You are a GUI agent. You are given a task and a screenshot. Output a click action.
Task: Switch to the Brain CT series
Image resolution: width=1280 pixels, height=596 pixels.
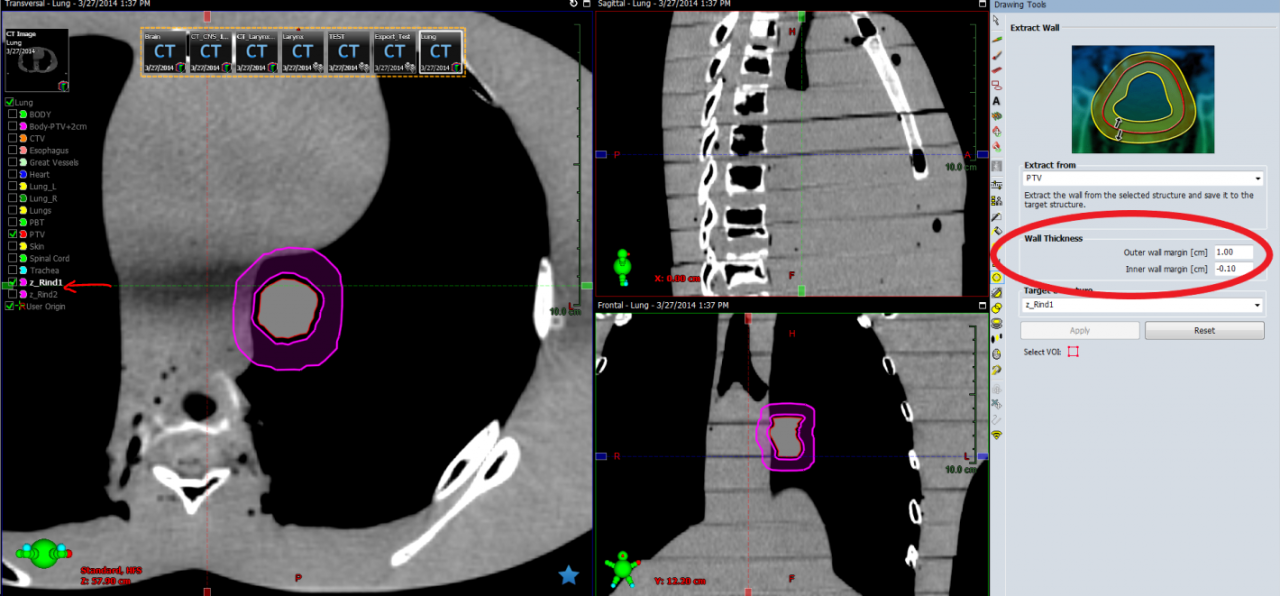164,52
